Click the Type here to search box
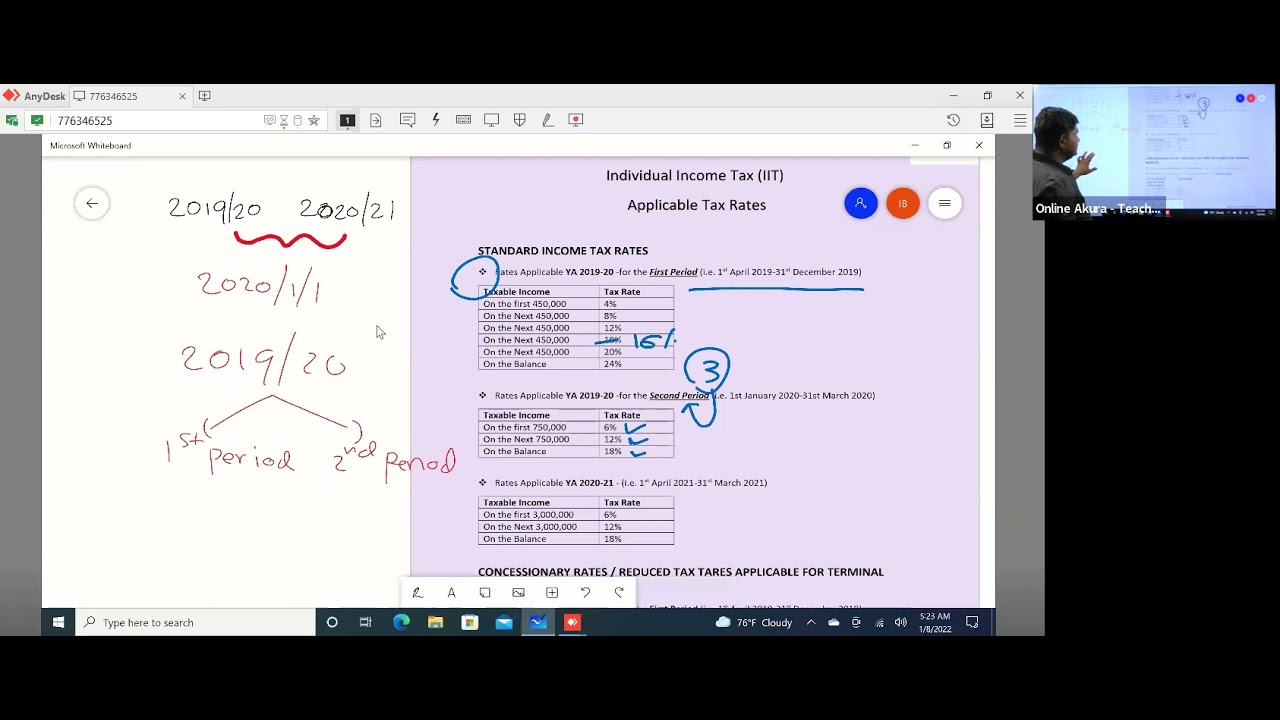 pyautogui.click(x=196, y=622)
